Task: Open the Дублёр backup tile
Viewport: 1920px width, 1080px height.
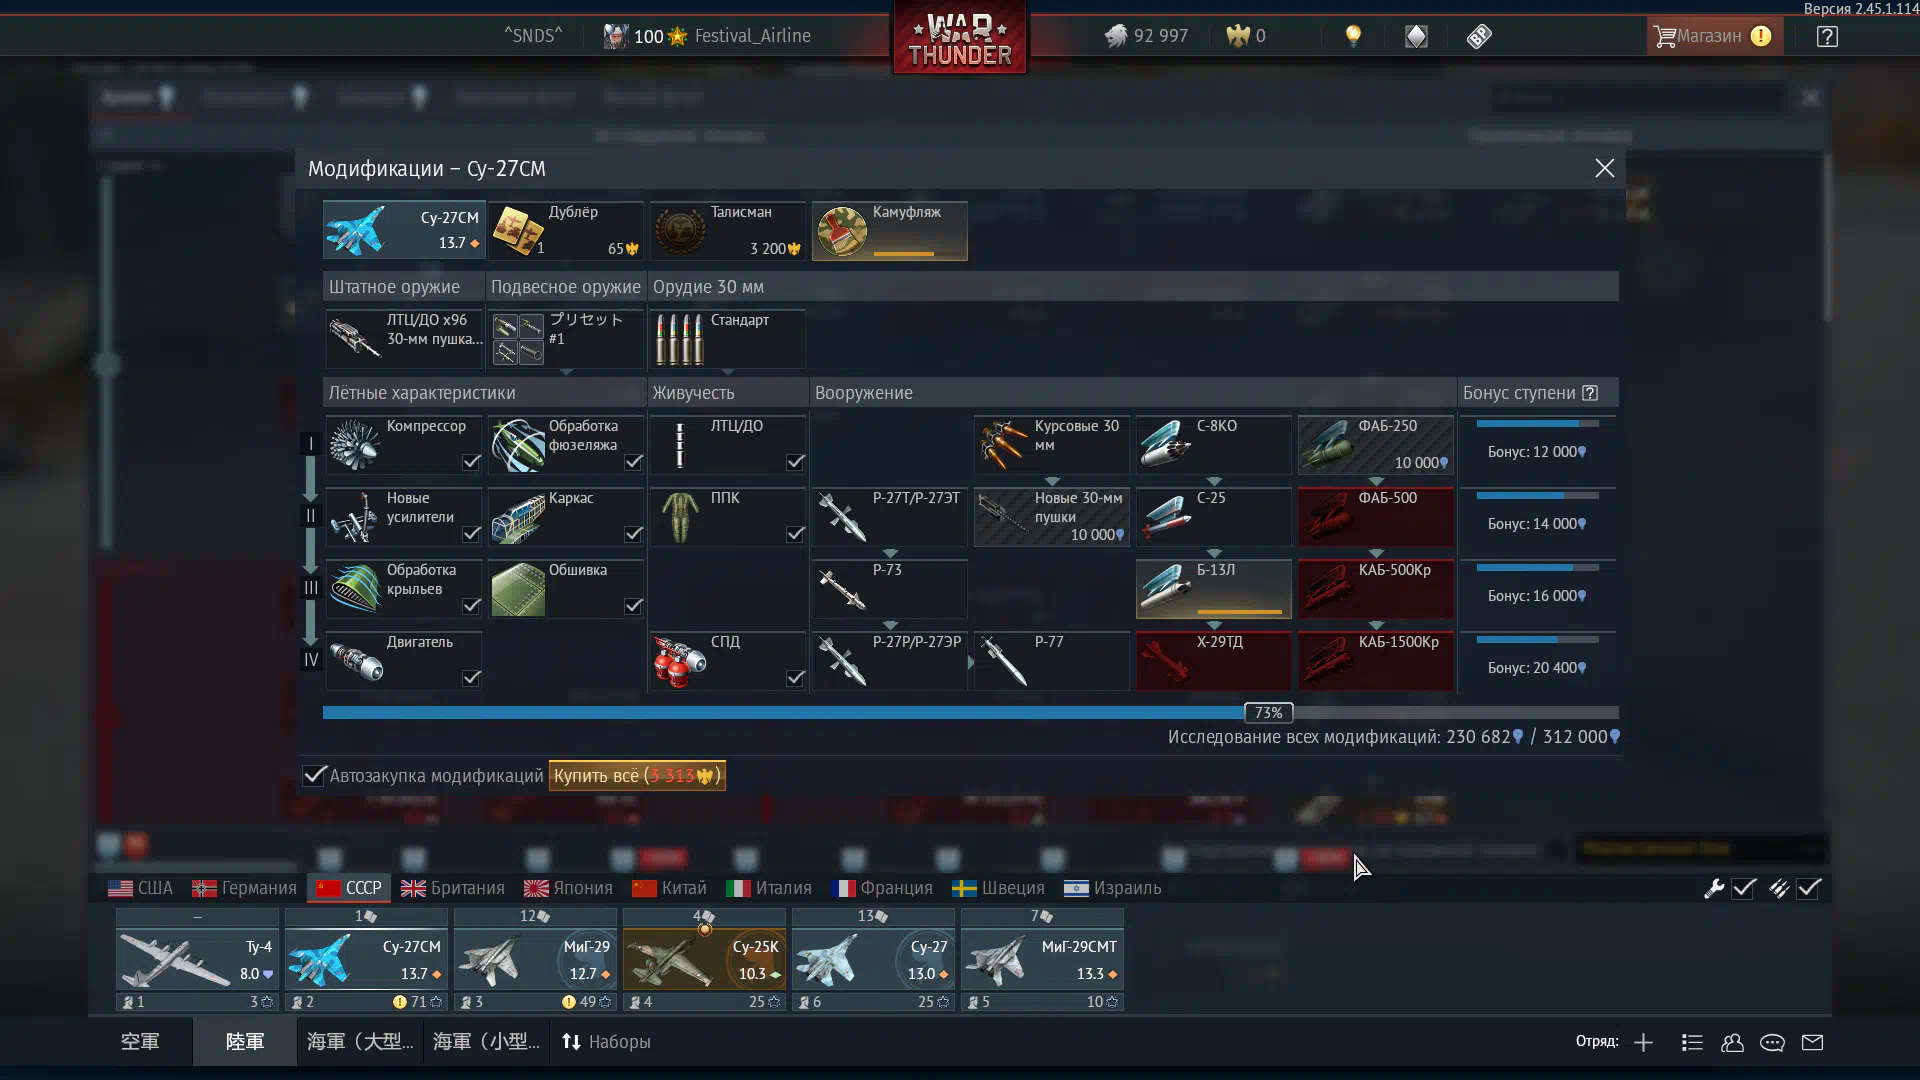Action: tap(566, 230)
